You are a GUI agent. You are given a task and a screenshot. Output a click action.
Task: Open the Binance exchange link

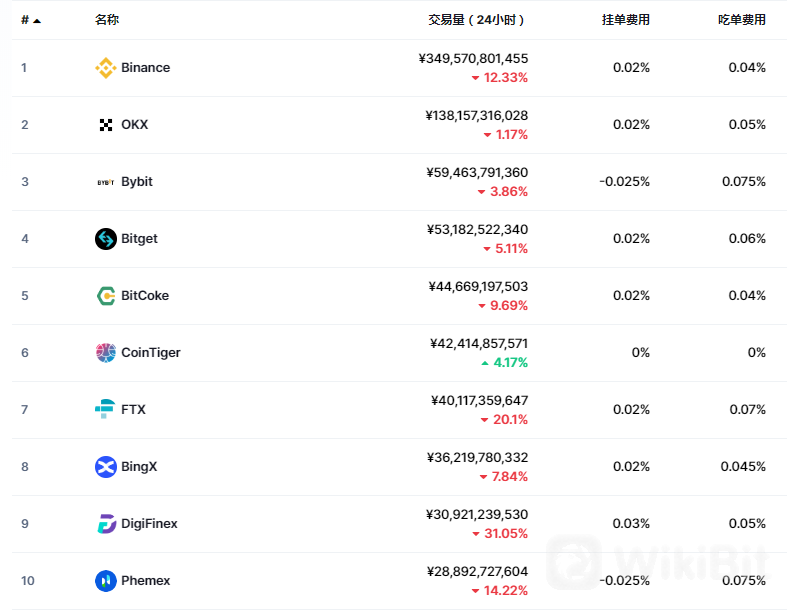pyautogui.click(x=146, y=67)
